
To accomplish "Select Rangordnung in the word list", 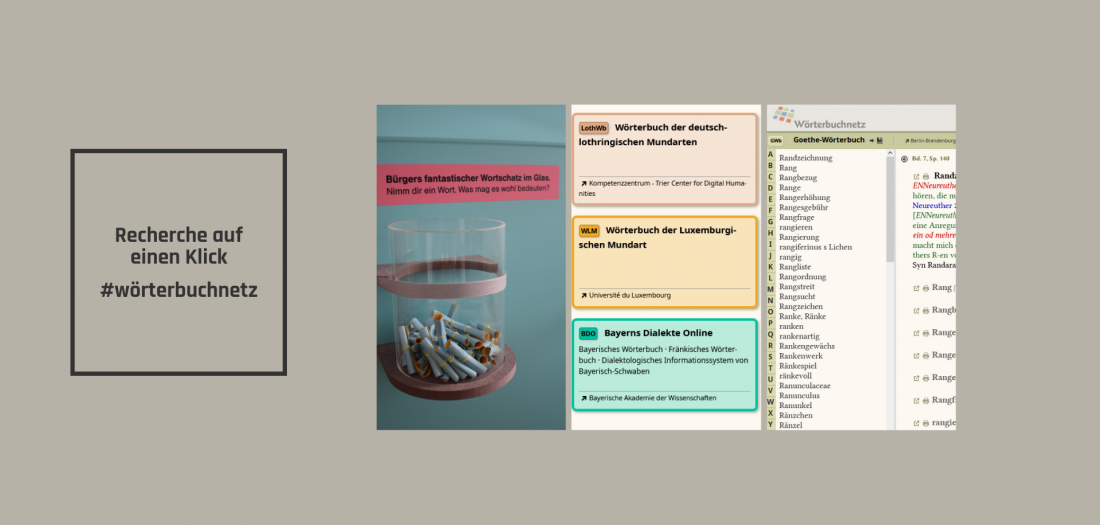I will coord(803,277).
